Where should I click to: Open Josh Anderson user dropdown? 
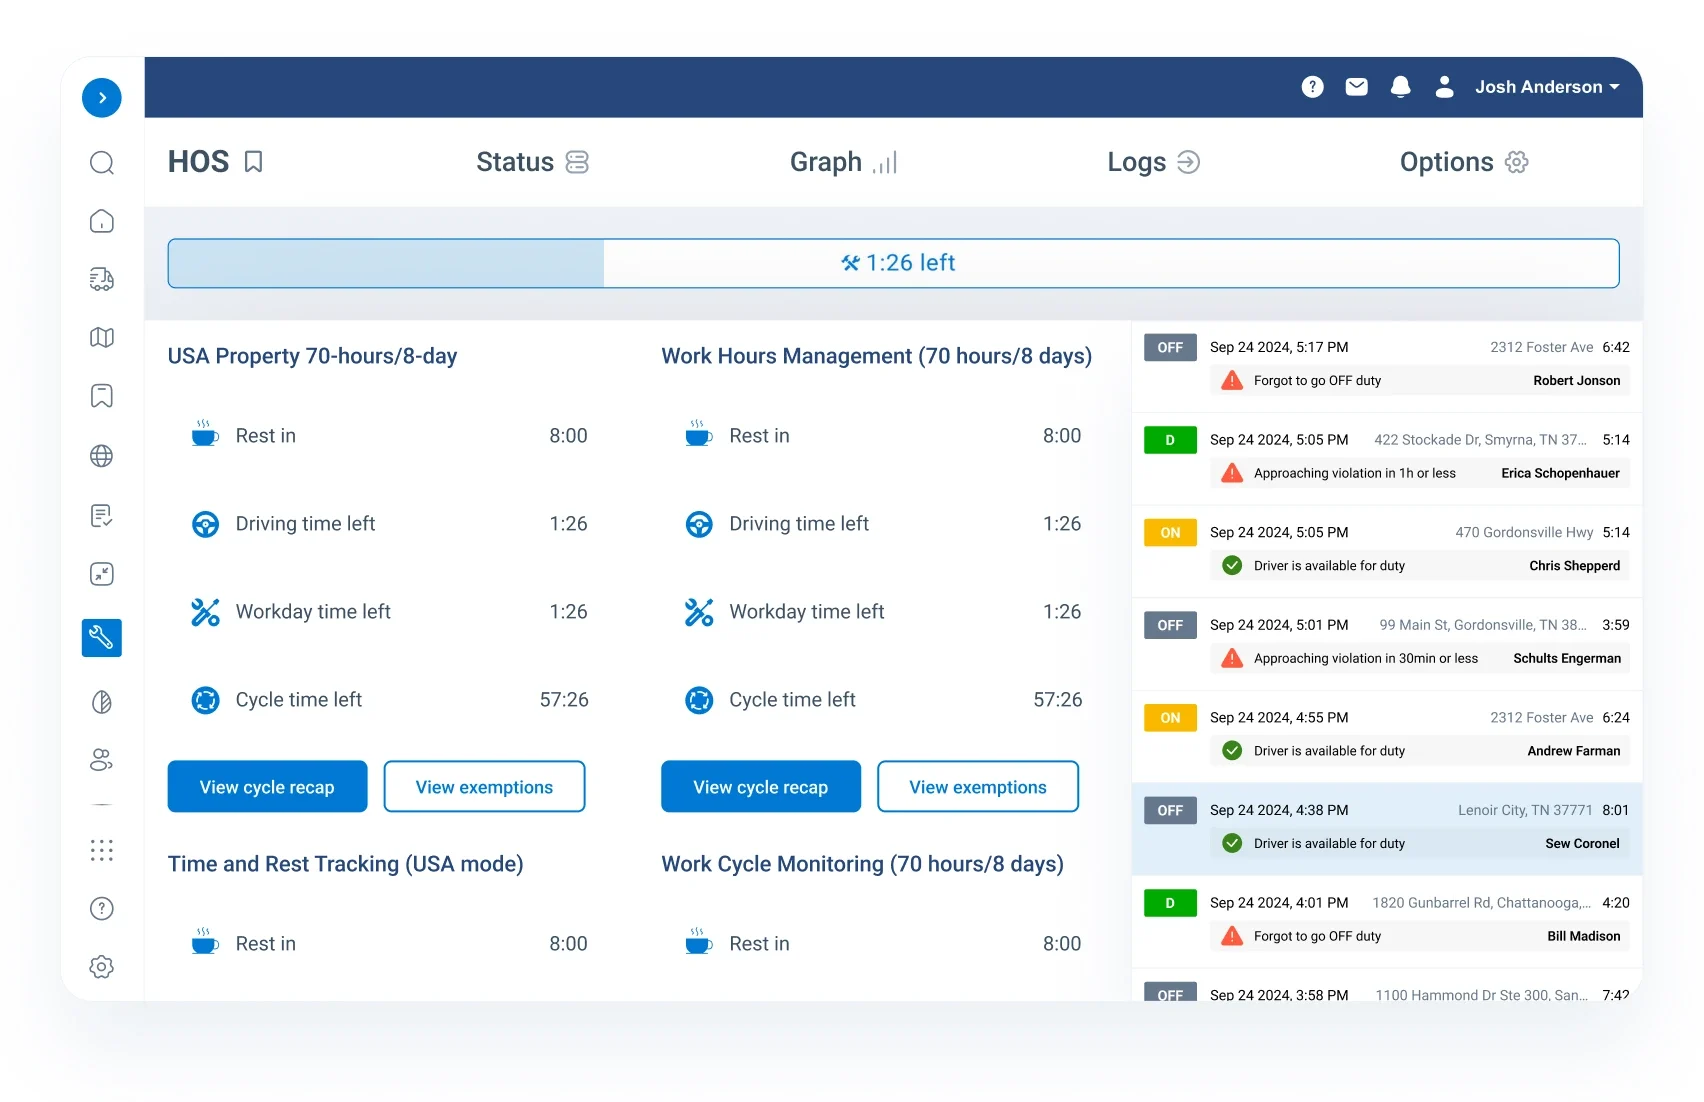(1546, 87)
